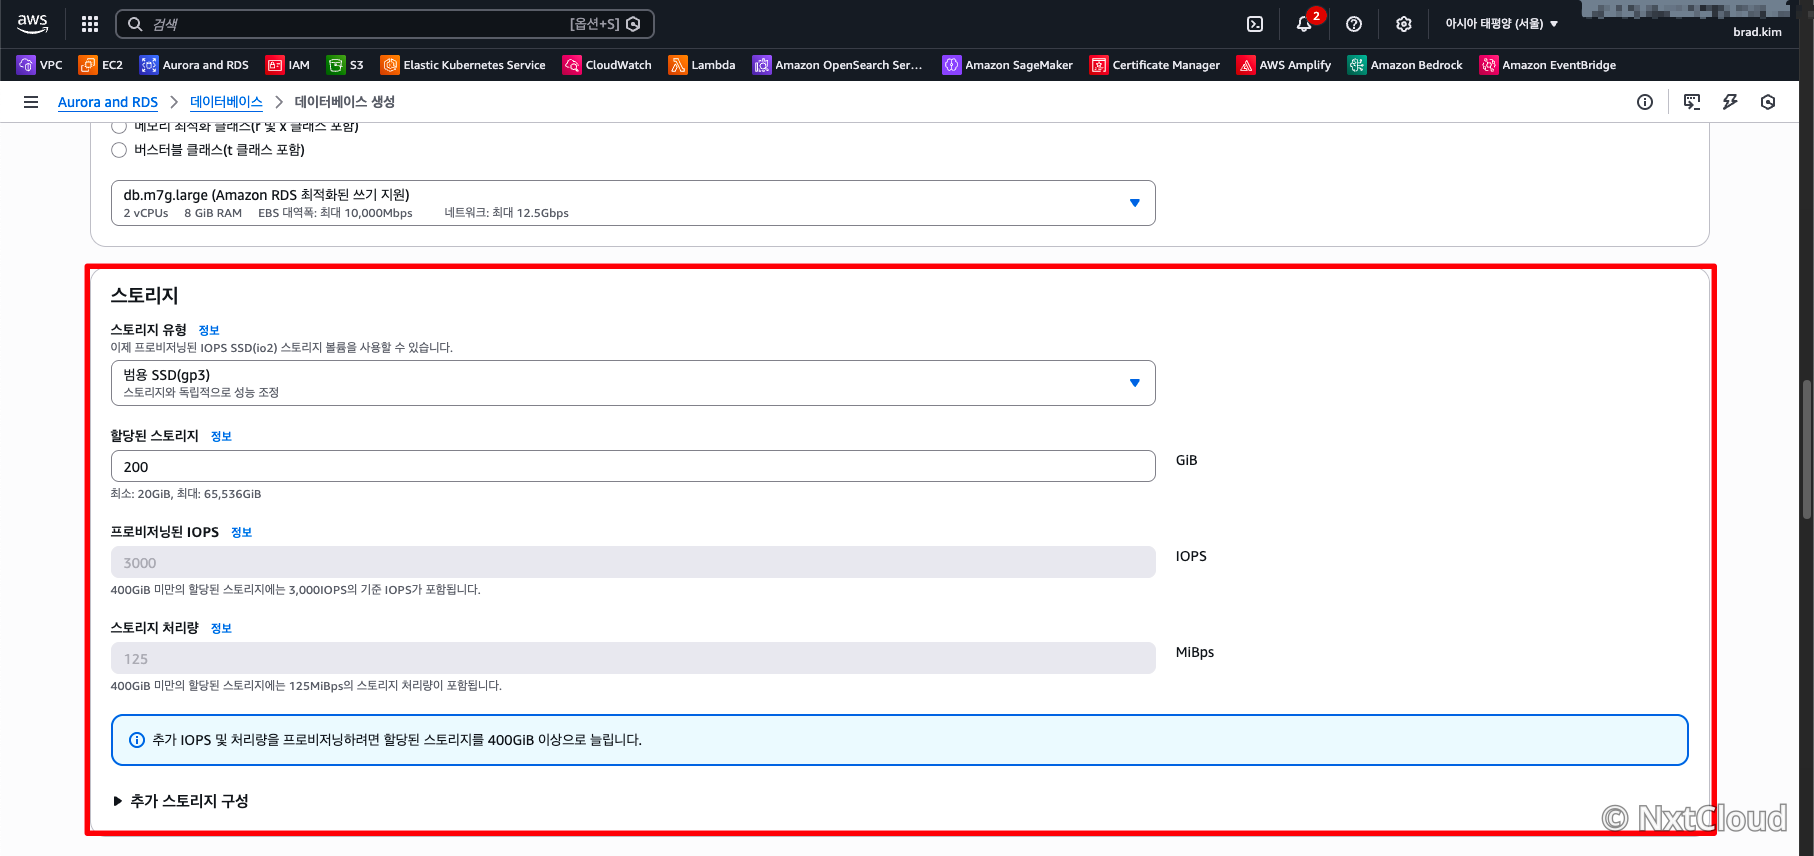Open the EC2 service shortcut
Image resolution: width=1814 pixels, height=856 pixels.
tap(101, 65)
